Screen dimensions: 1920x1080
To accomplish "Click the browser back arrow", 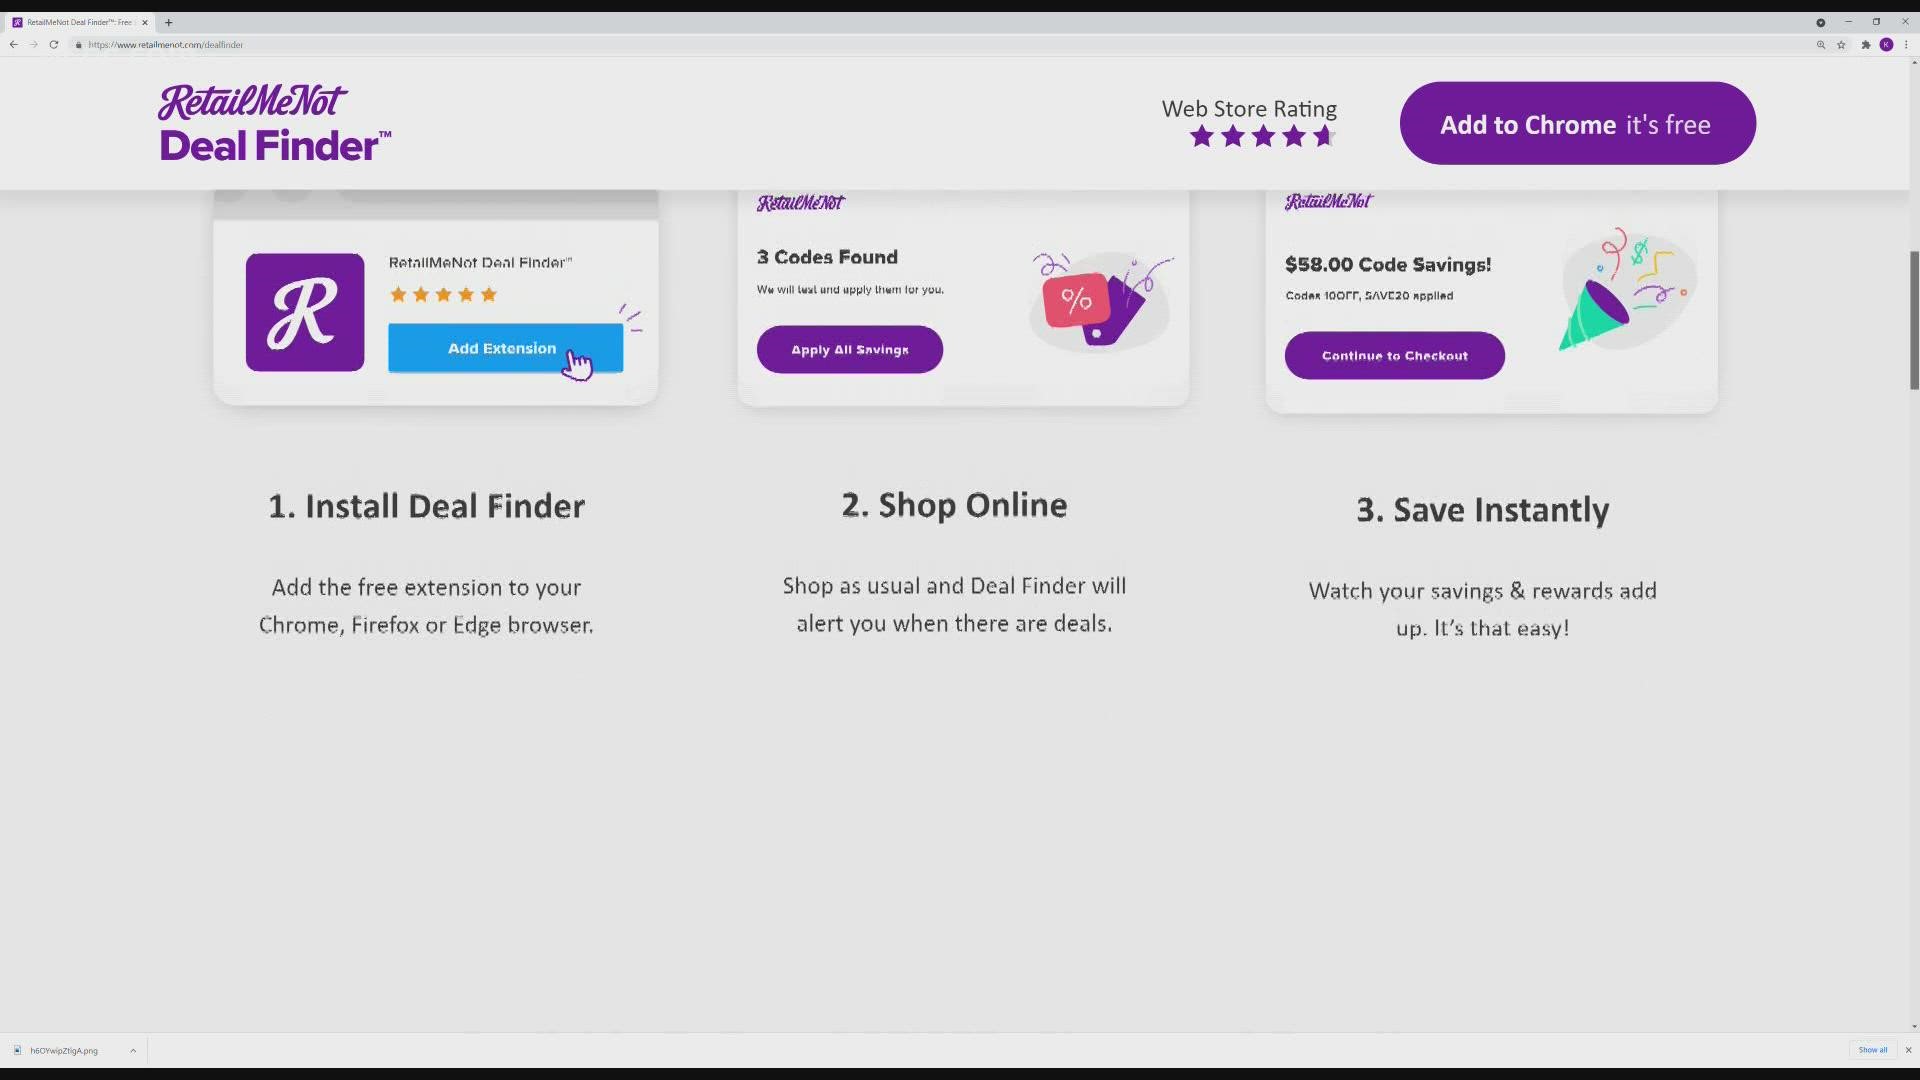I will tap(14, 45).
